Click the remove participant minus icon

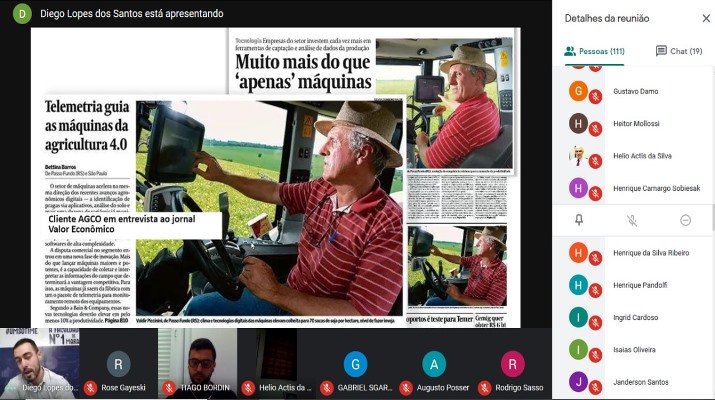pos(685,220)
